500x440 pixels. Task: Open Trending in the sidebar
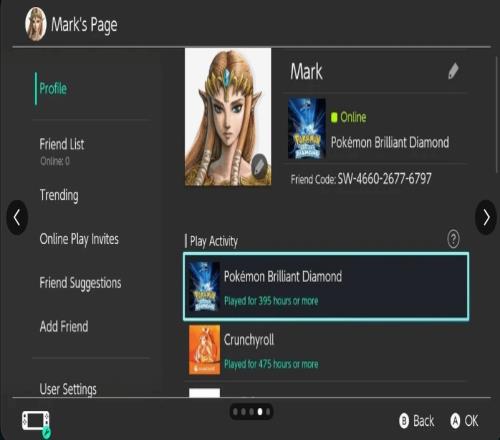pos(59,195)
